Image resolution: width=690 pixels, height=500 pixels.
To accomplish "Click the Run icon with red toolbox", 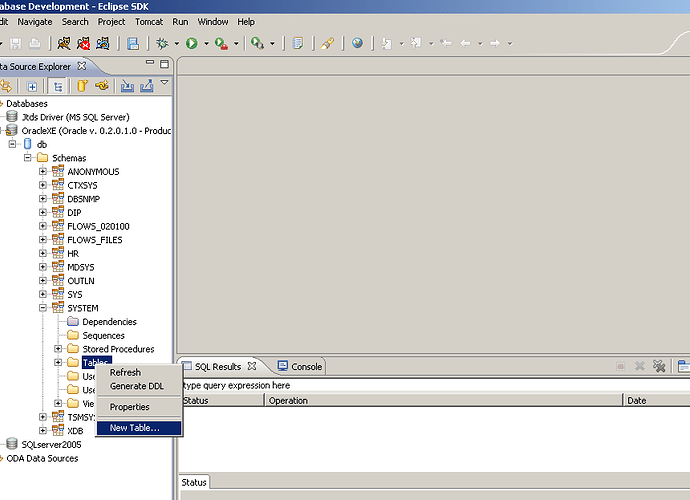I will [221, 43].
